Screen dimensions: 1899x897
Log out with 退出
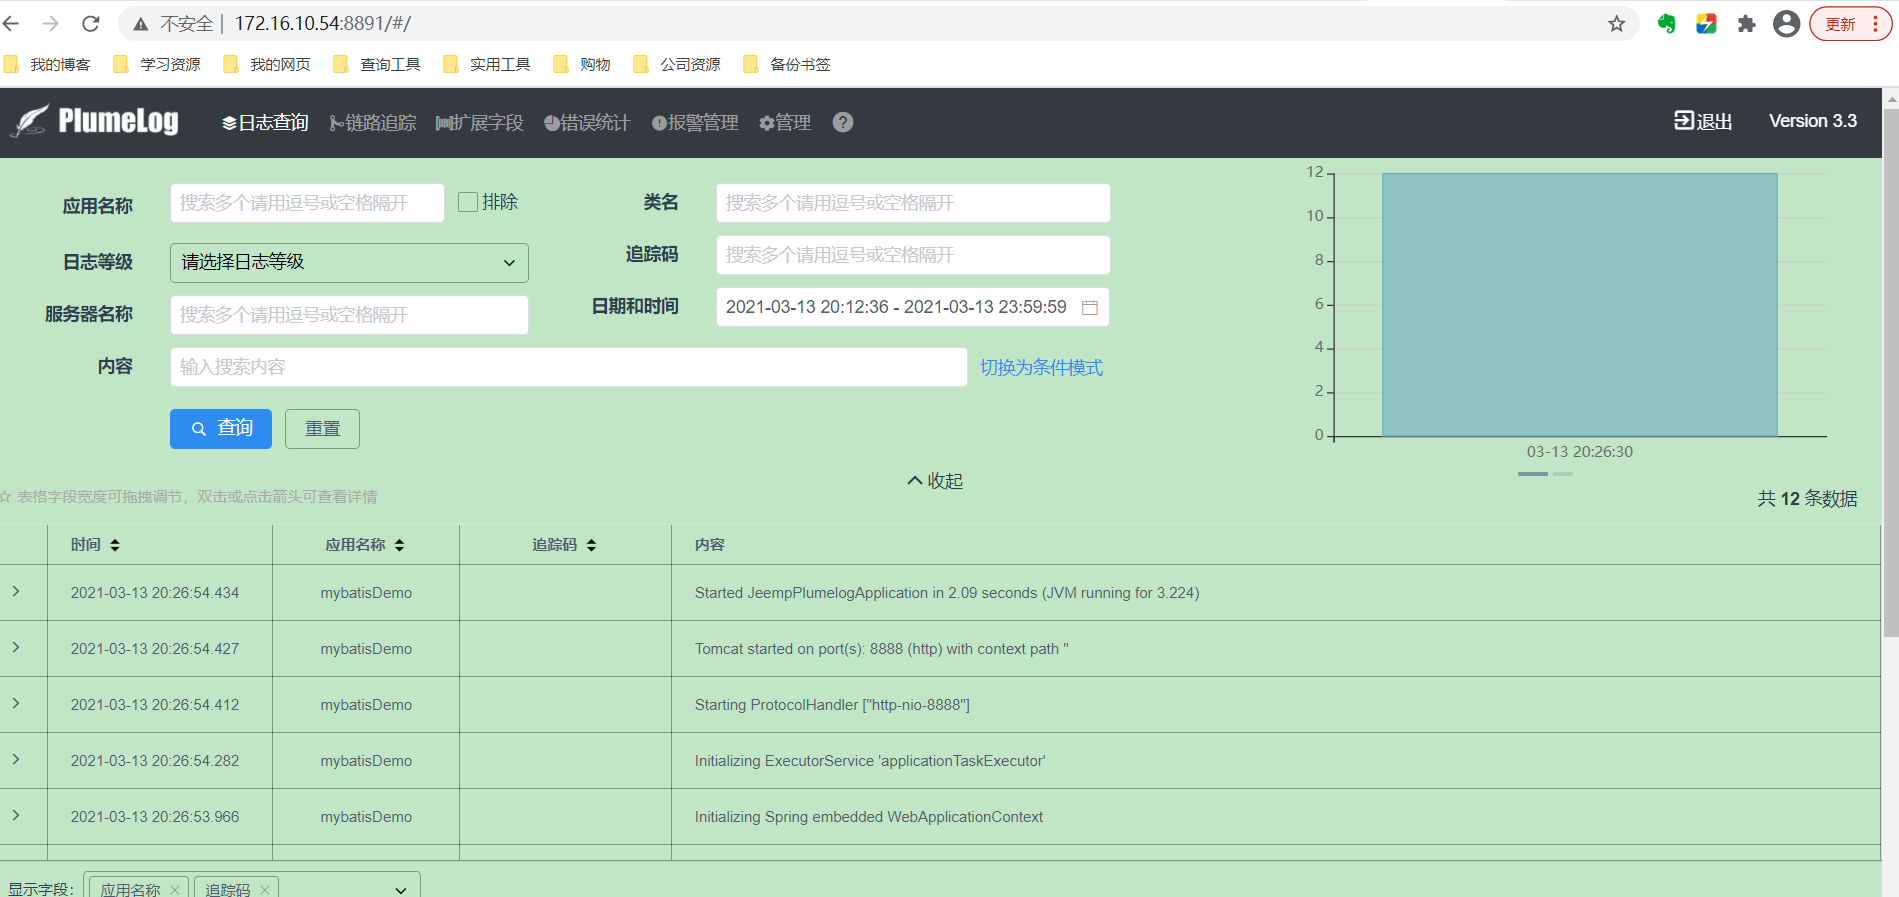tap(1703, 121)
